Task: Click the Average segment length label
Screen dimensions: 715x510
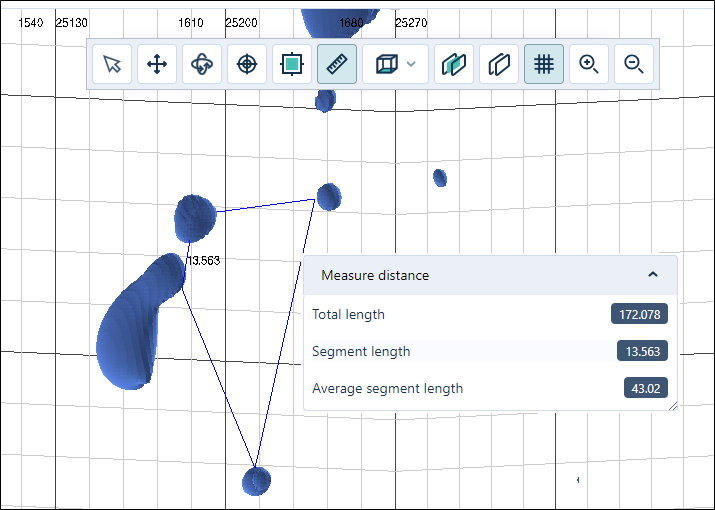Action: coord(388,388)
